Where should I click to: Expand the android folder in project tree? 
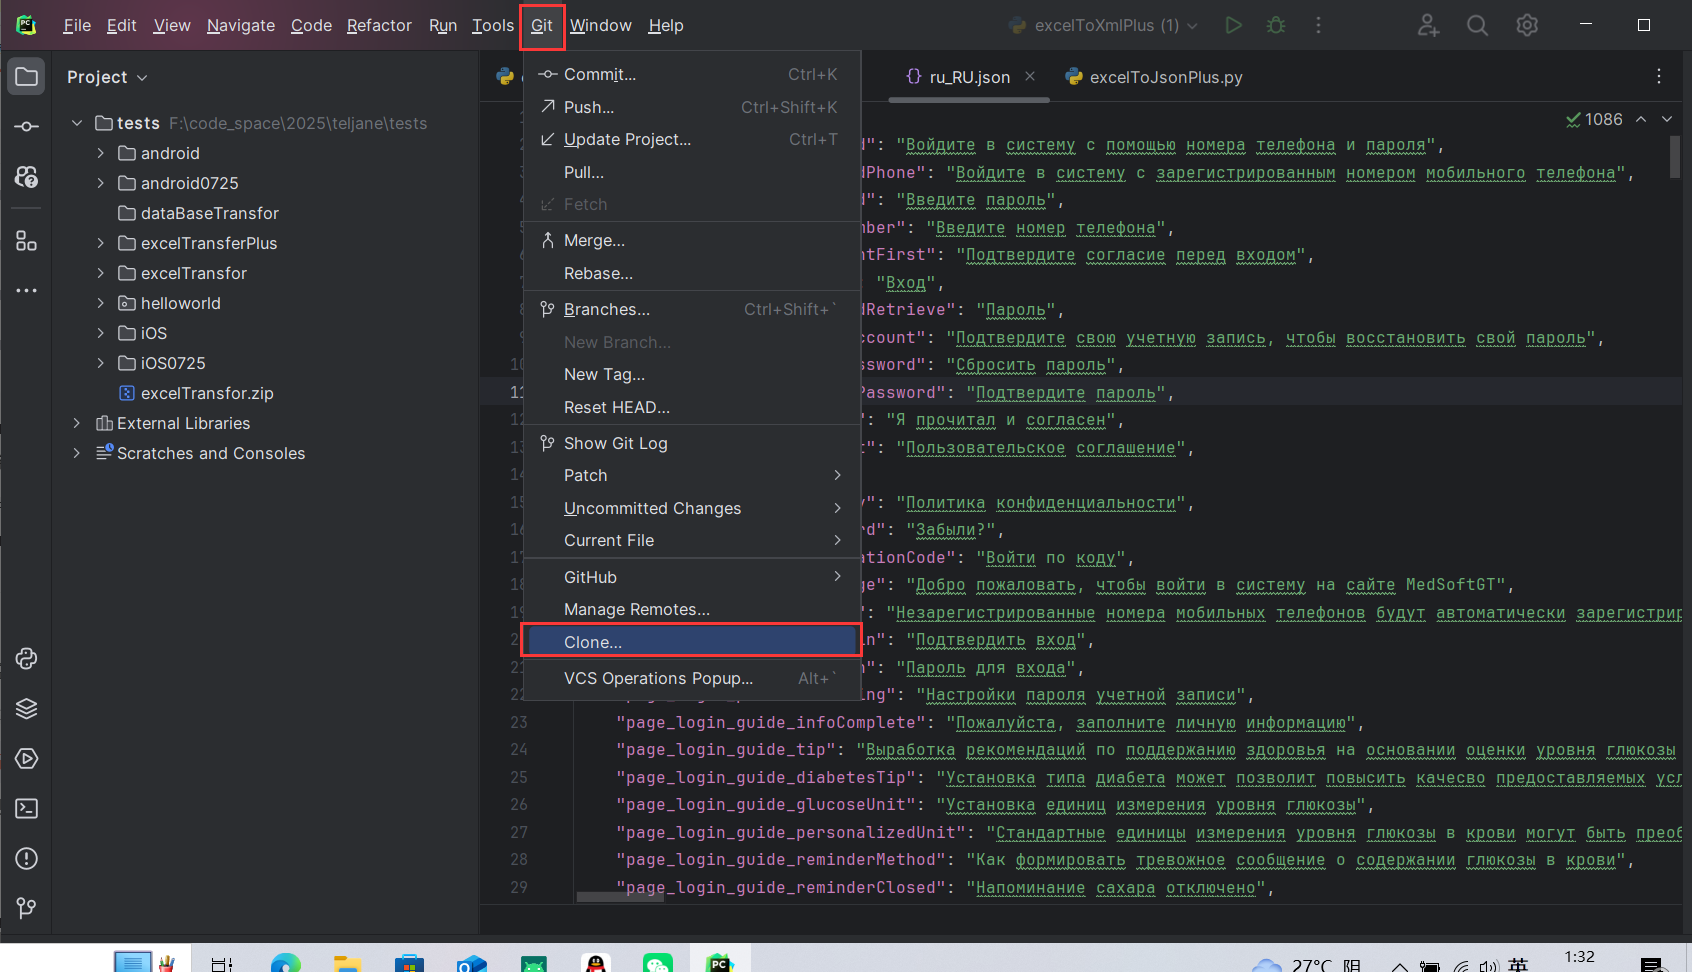point(100,153)
